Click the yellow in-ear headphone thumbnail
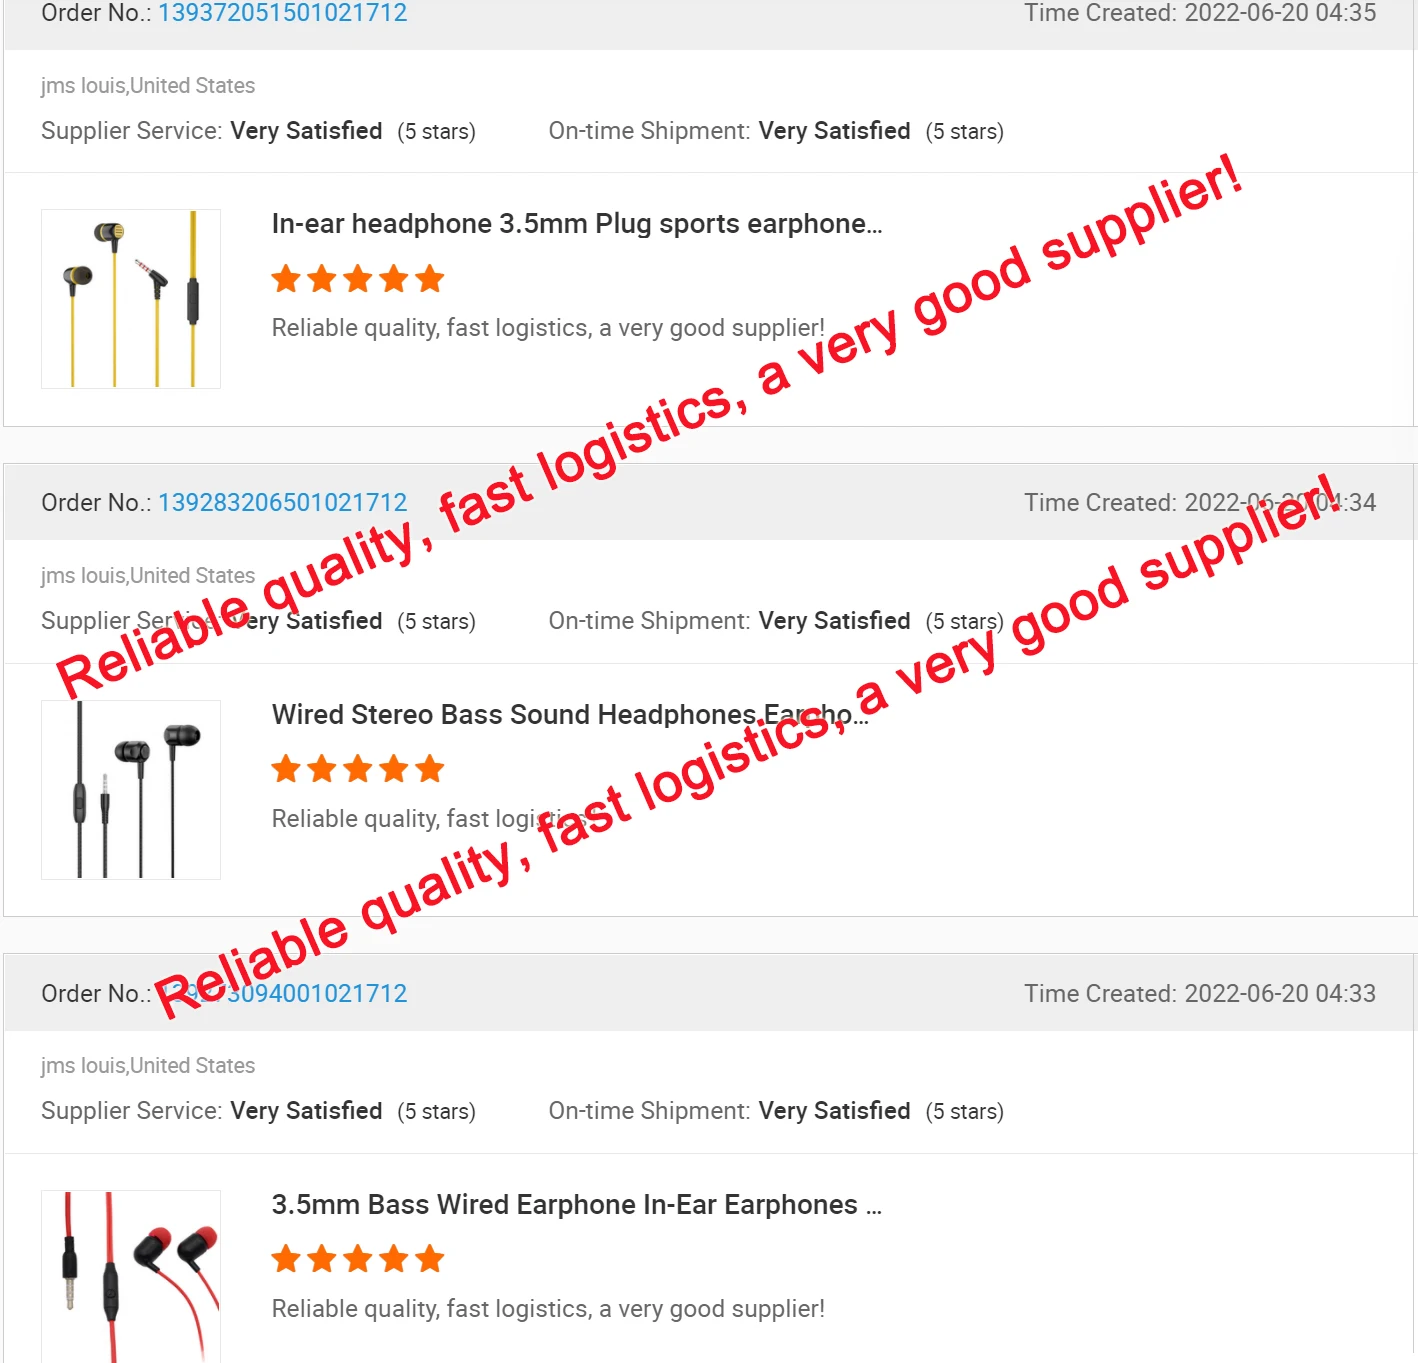1418x1363 pixels. coord(131,299)
